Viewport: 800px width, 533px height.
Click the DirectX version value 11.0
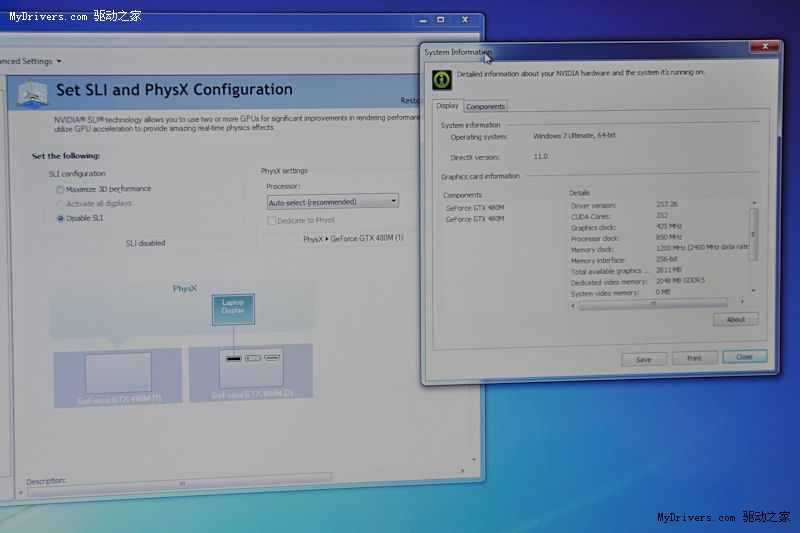pos(541,157)
